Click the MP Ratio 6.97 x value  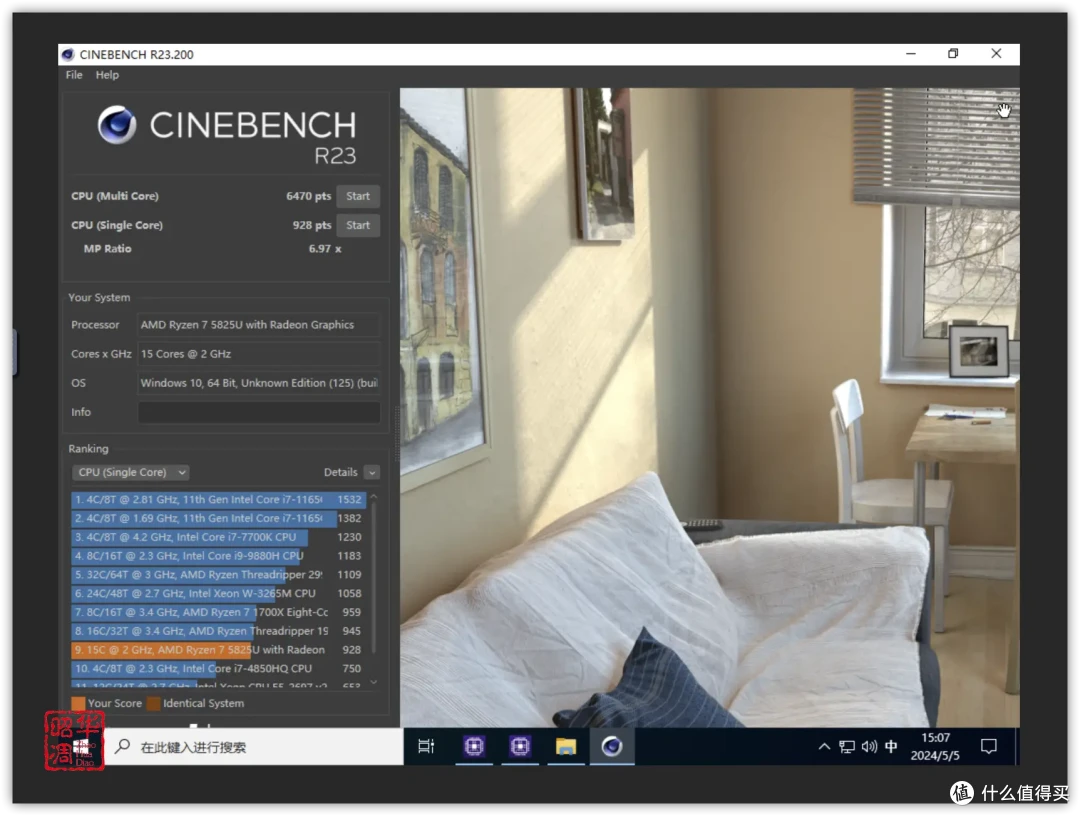[x=325, y=249]
